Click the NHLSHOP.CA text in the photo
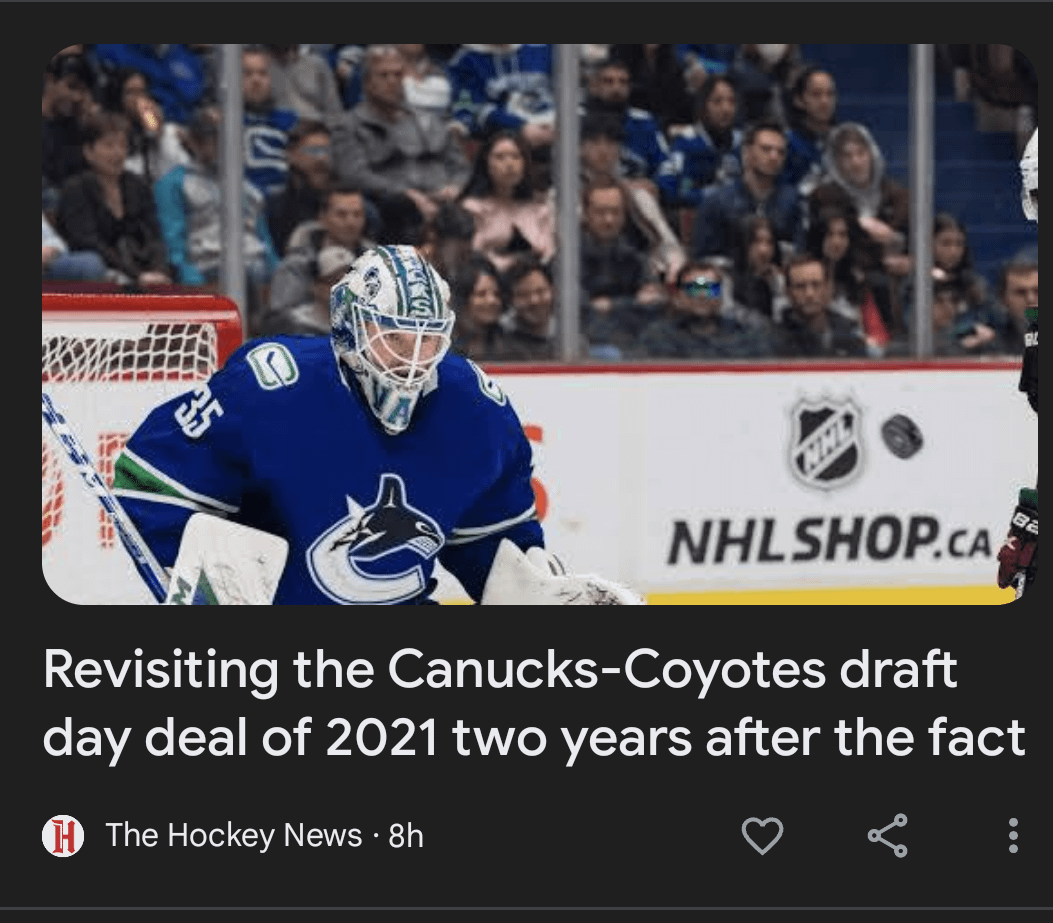1053x923 pixels. pyautogui.click(x=828, y=541)
